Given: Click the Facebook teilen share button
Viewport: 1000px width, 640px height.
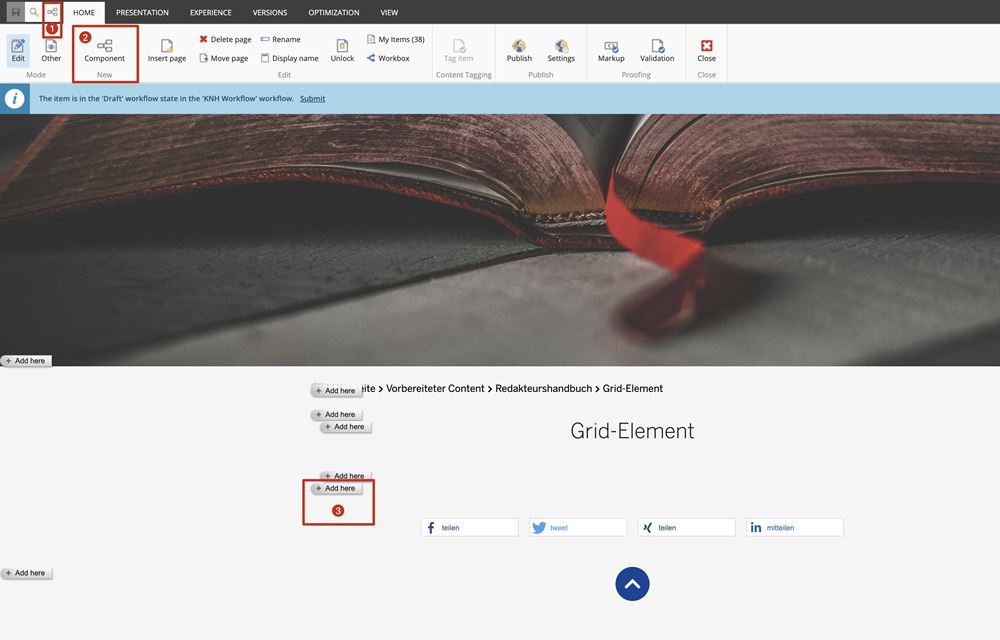Looking at the screenshot, I should [x=470, y=527].
